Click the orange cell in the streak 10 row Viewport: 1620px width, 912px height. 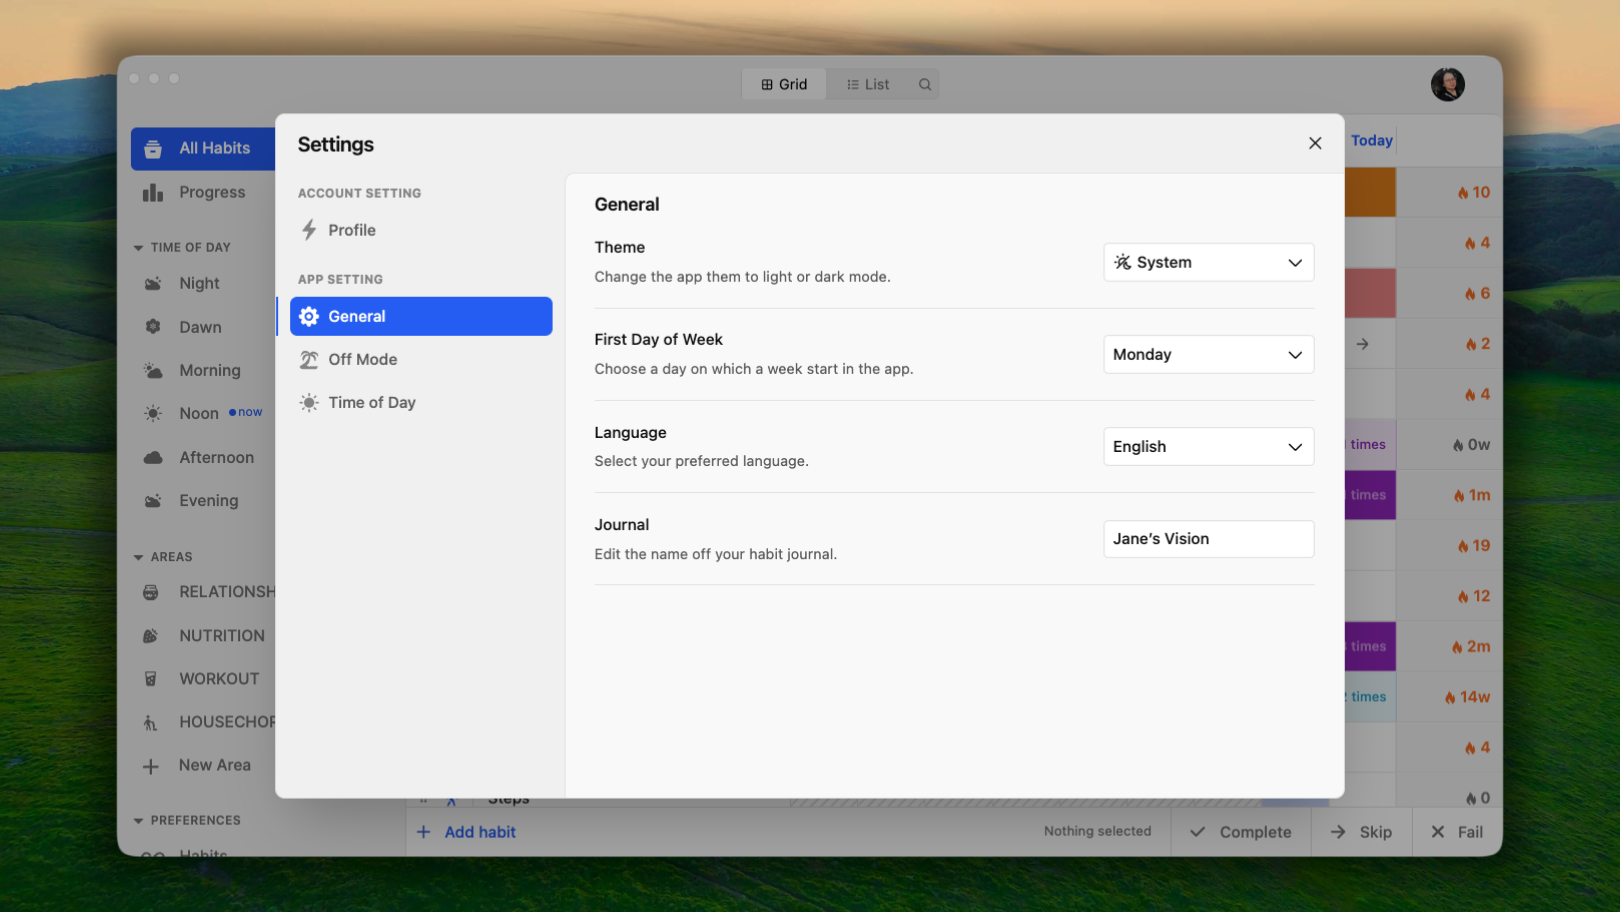1370,192
